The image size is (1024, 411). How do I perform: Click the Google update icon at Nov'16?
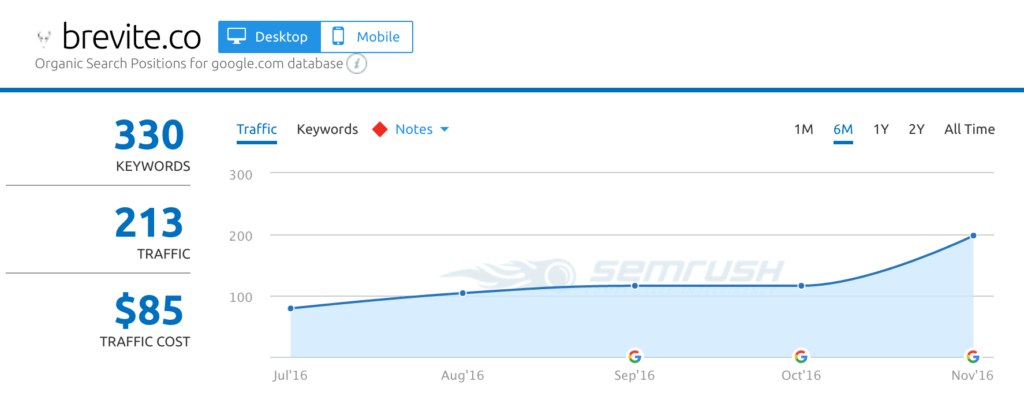point(973,356)
